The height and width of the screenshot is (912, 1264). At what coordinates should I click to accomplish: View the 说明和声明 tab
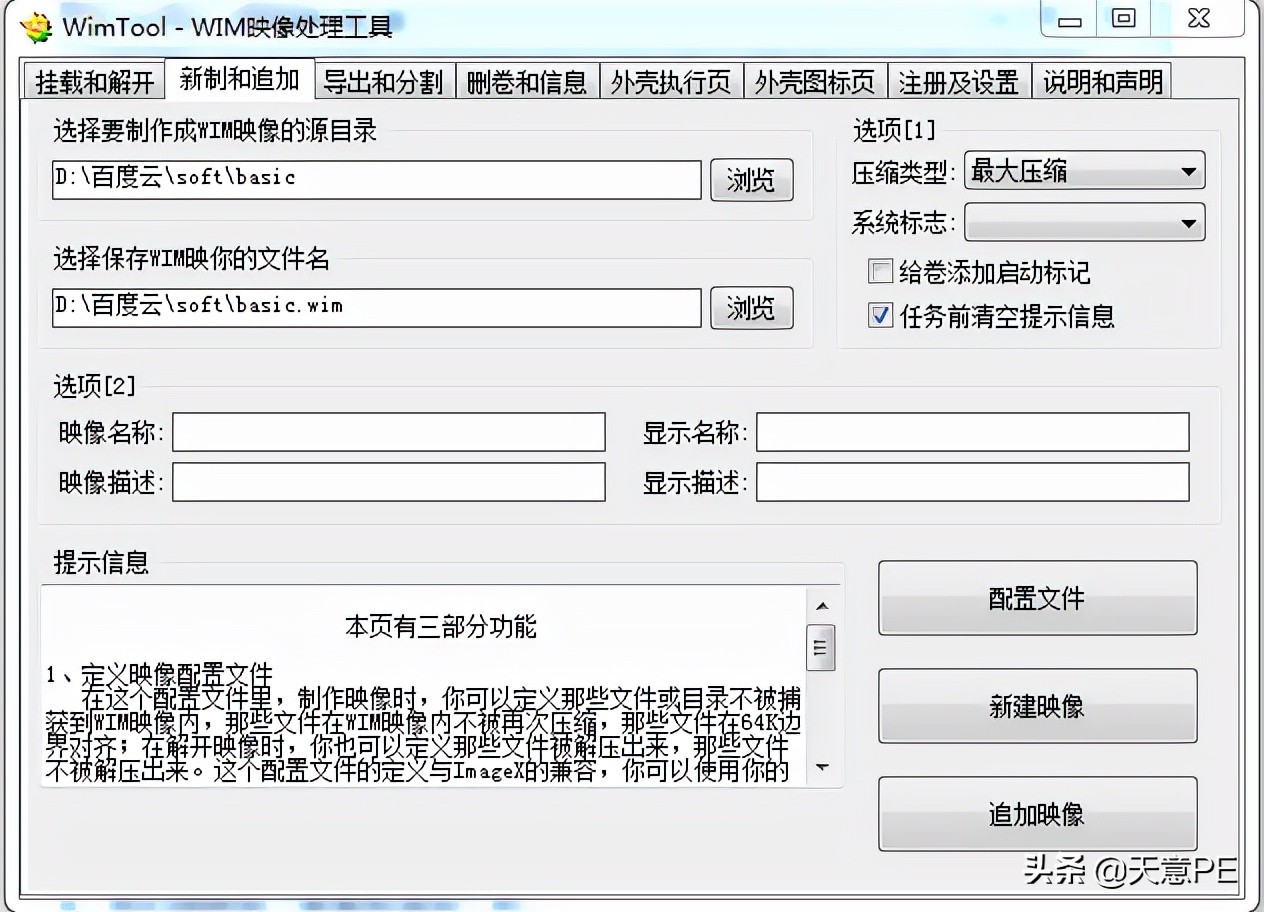pyautogui.click(x=1101, y=80)
